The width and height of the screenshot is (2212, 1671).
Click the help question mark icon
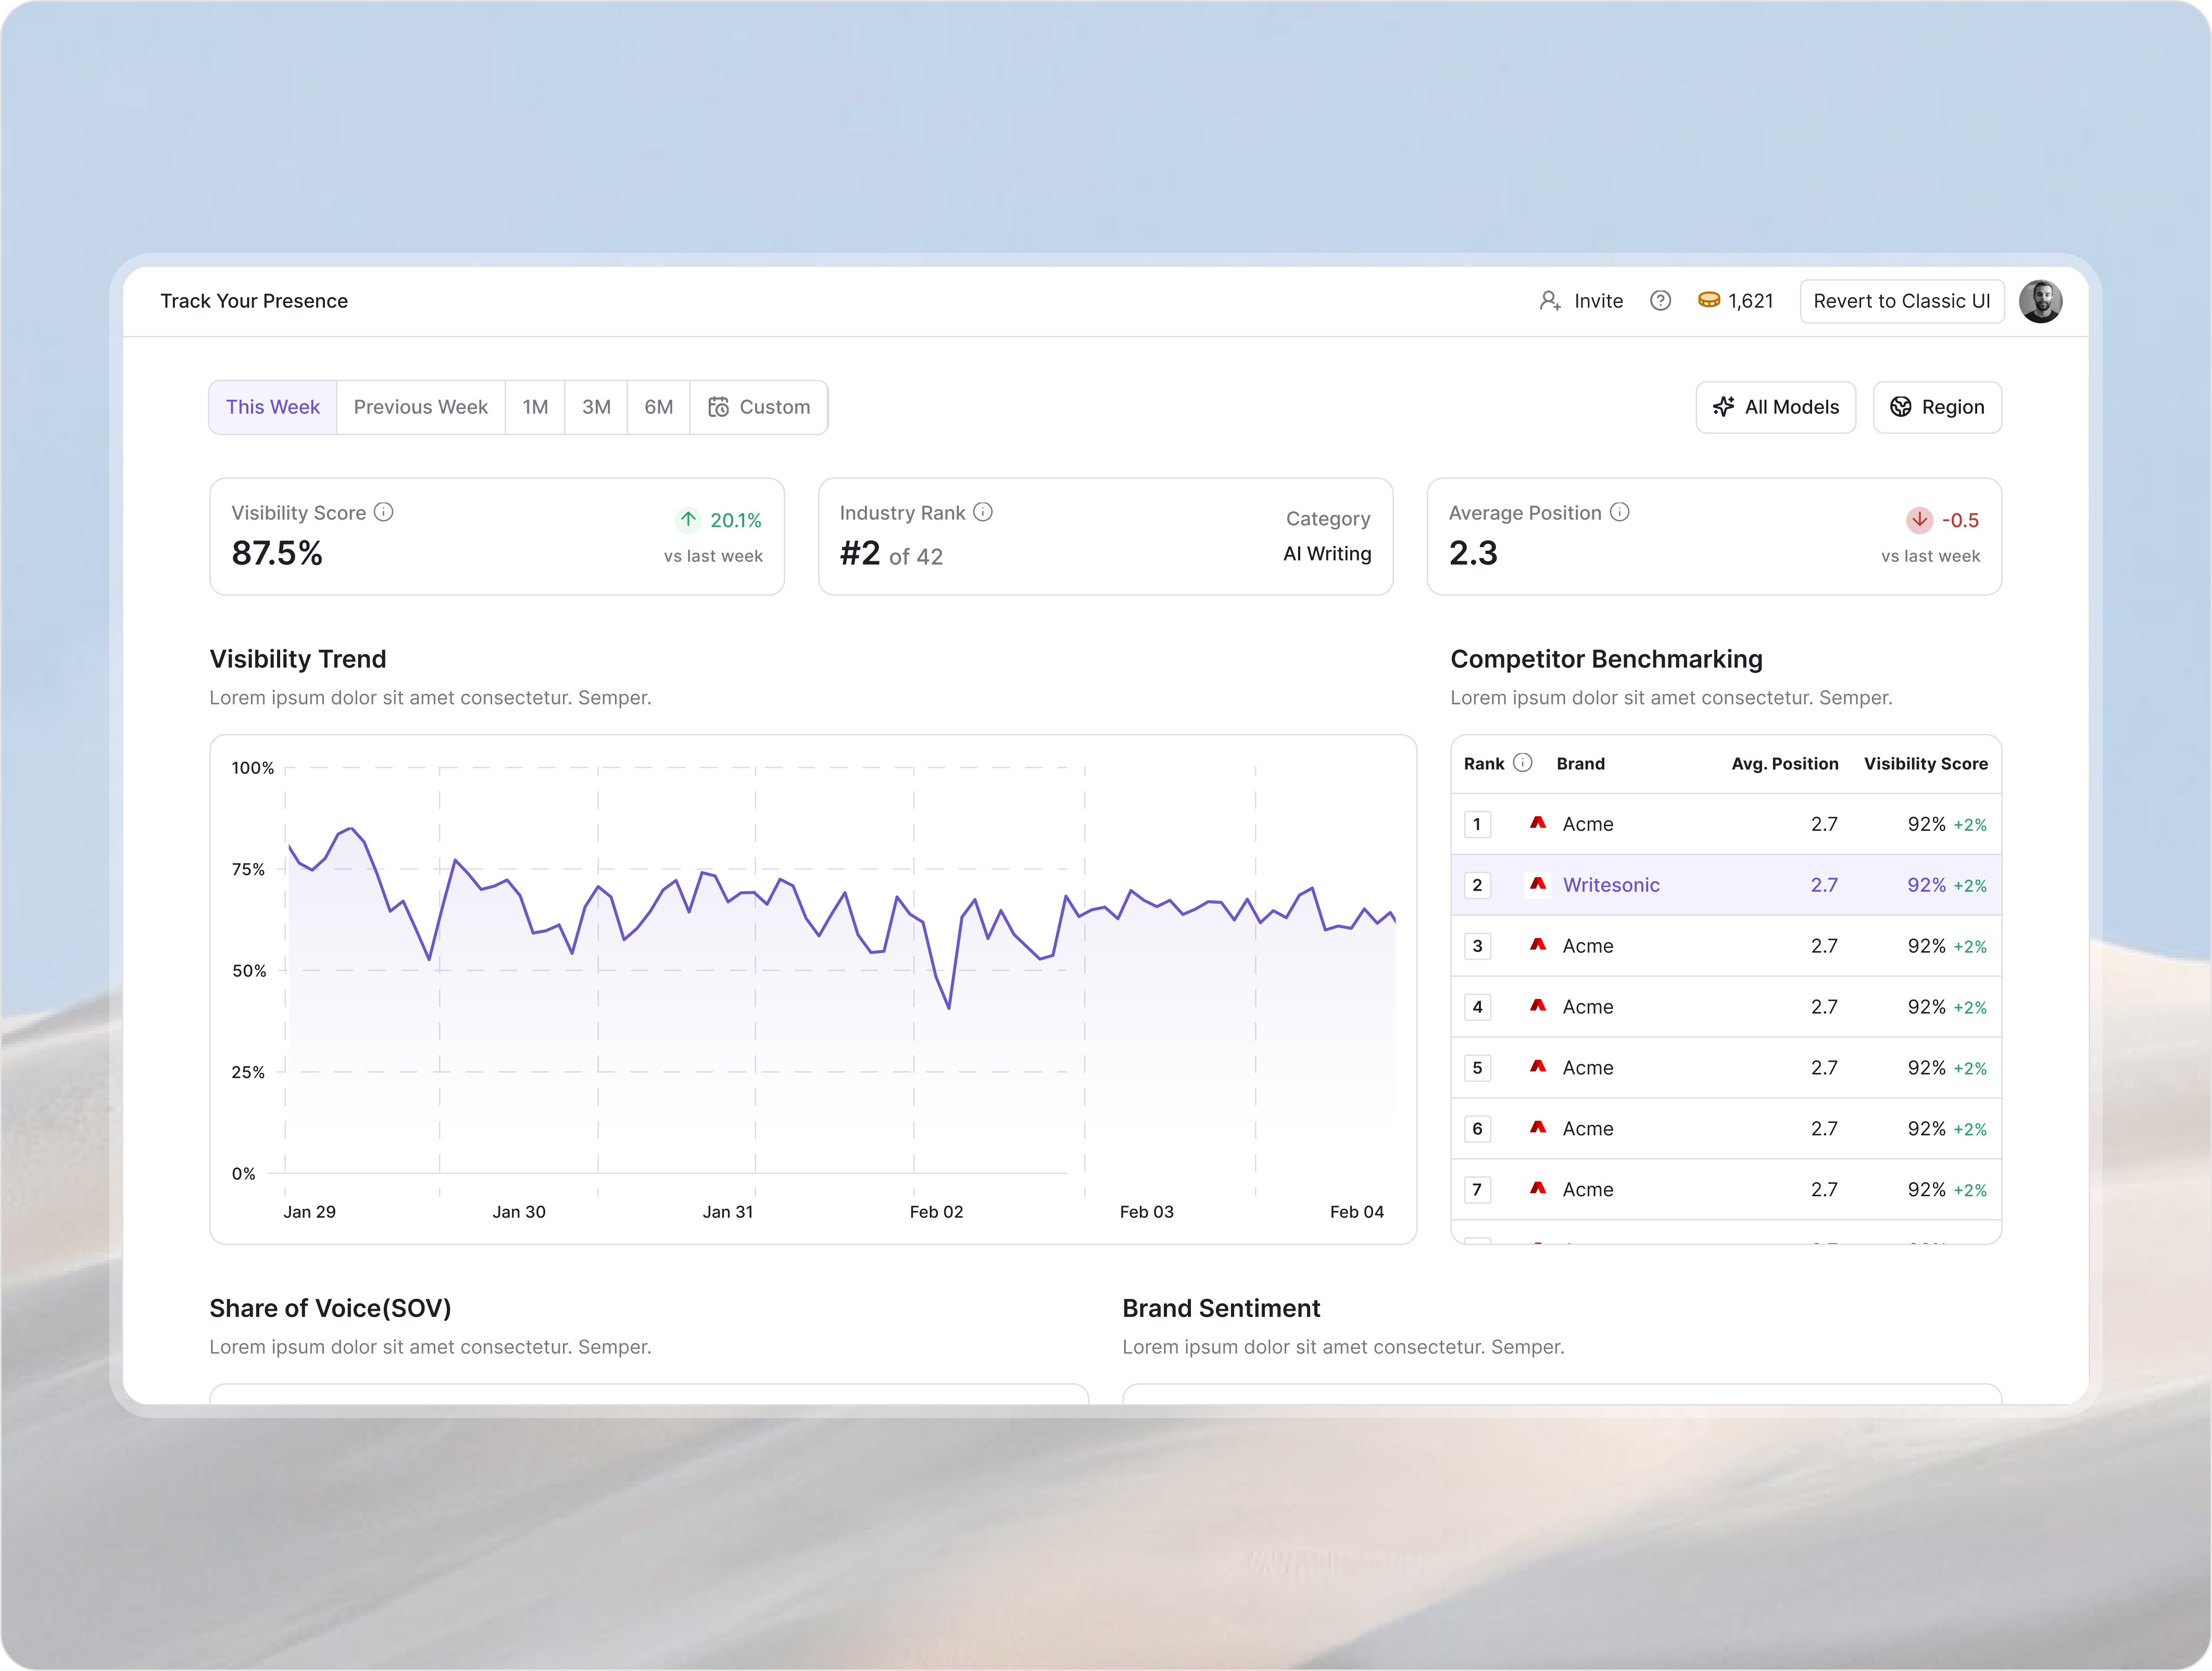click(1660, 301)
